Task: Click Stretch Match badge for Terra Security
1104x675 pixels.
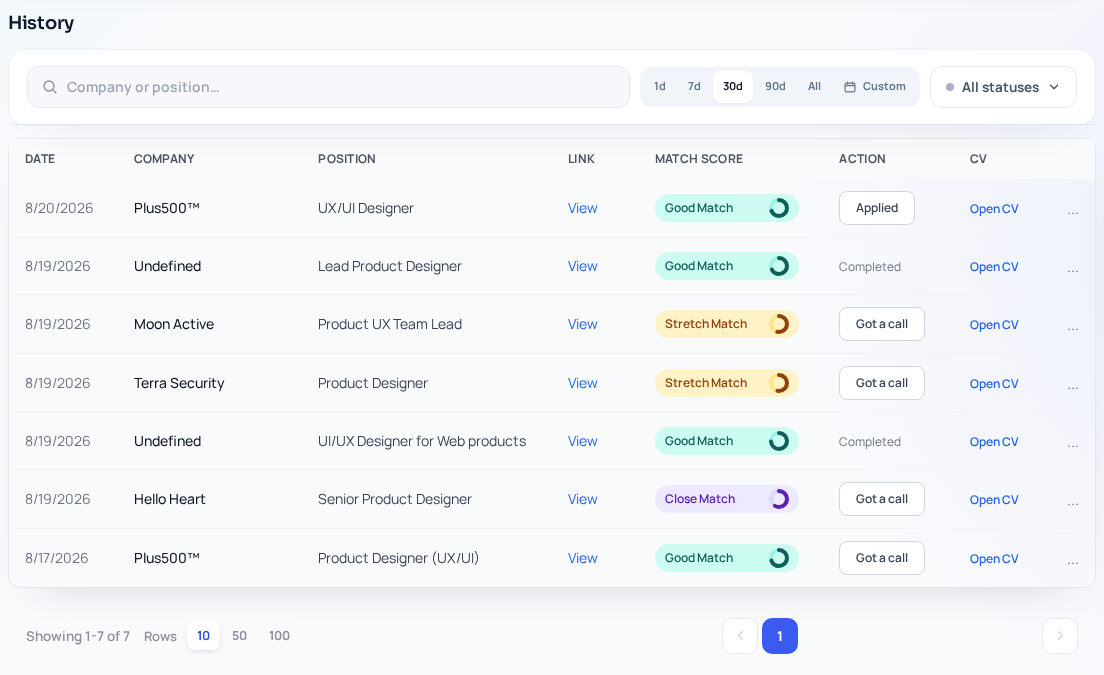Action: point(727,383)
